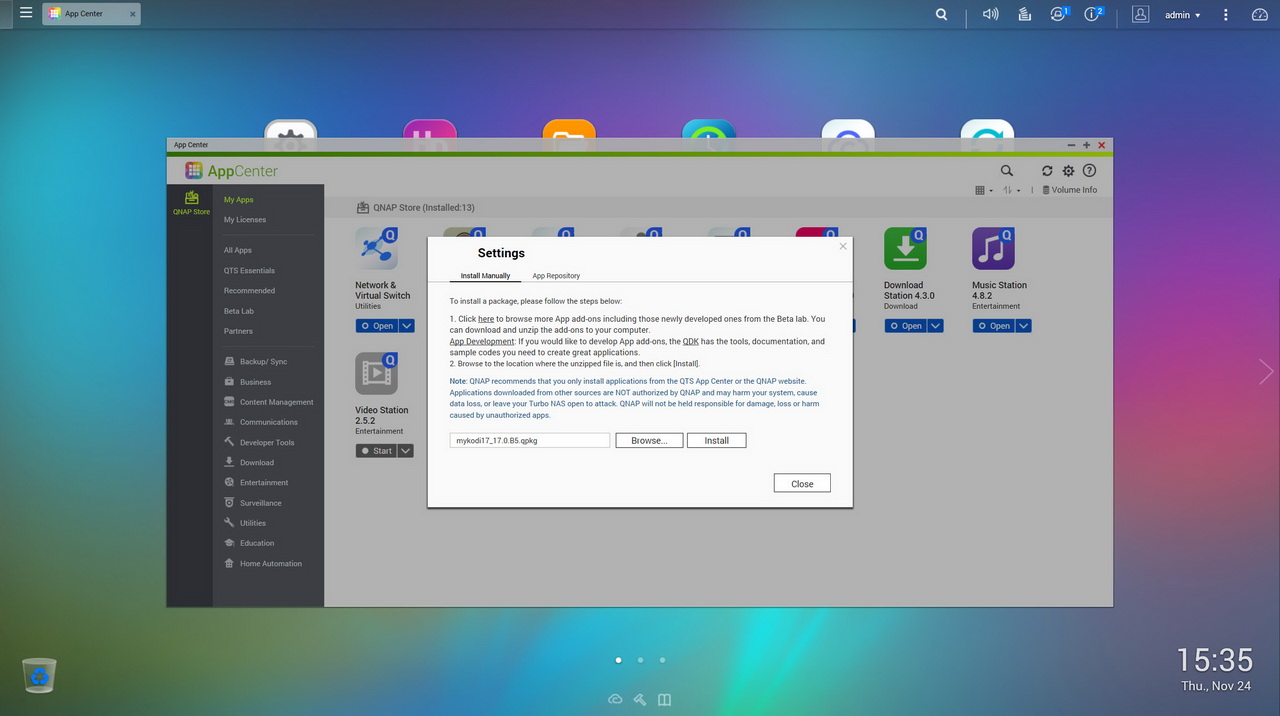Select All Apps in sidebar
Viewport: 1280px width, 716px height.
click(x=237, y=251)
